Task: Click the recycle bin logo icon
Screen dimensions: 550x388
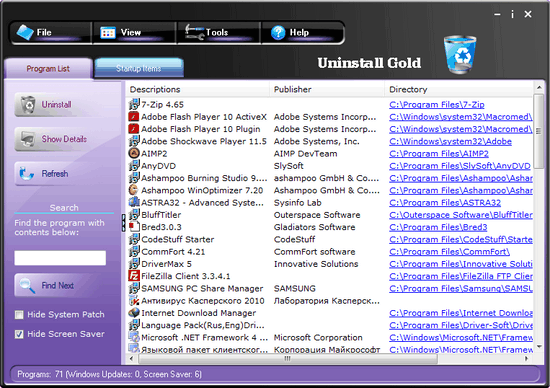Action: (x=460, y=54)
